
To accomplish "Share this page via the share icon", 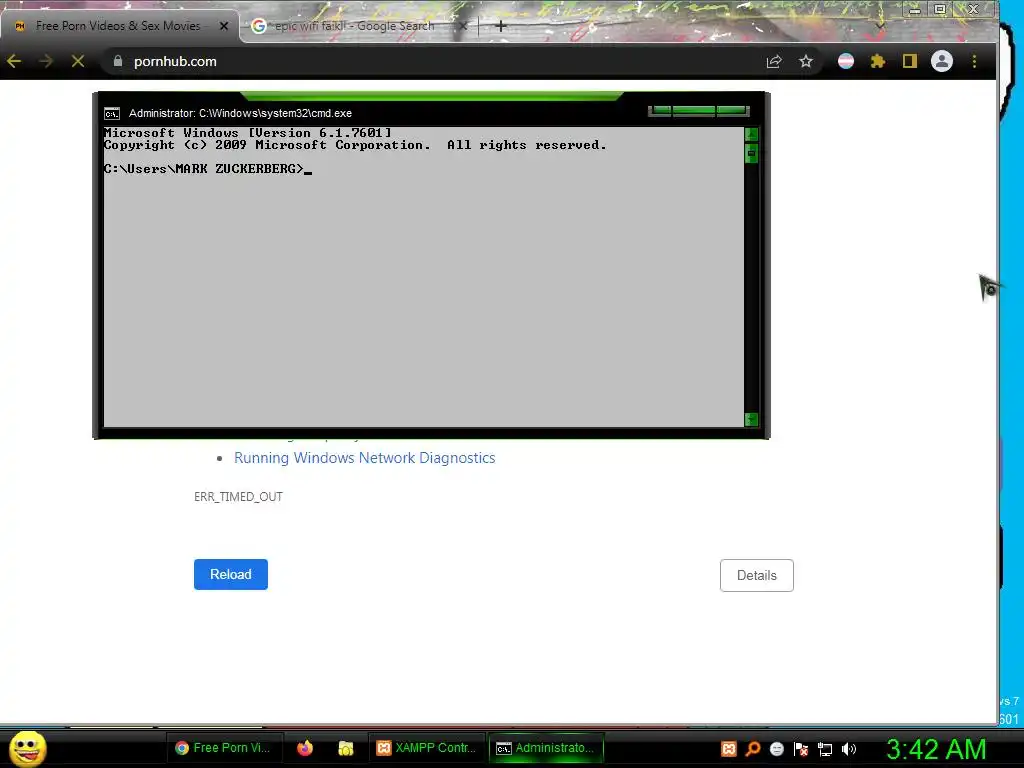I will pos(774,61).
